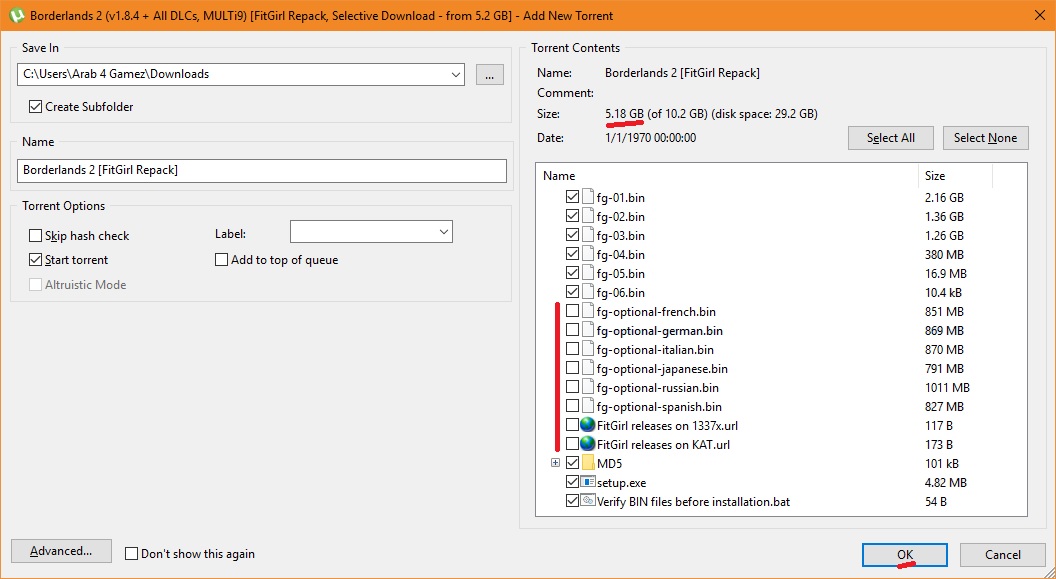The image size is (1056, 579).
Task: Uncheck the fg-04.bin checkbox
Action: (x=572, y=254)
